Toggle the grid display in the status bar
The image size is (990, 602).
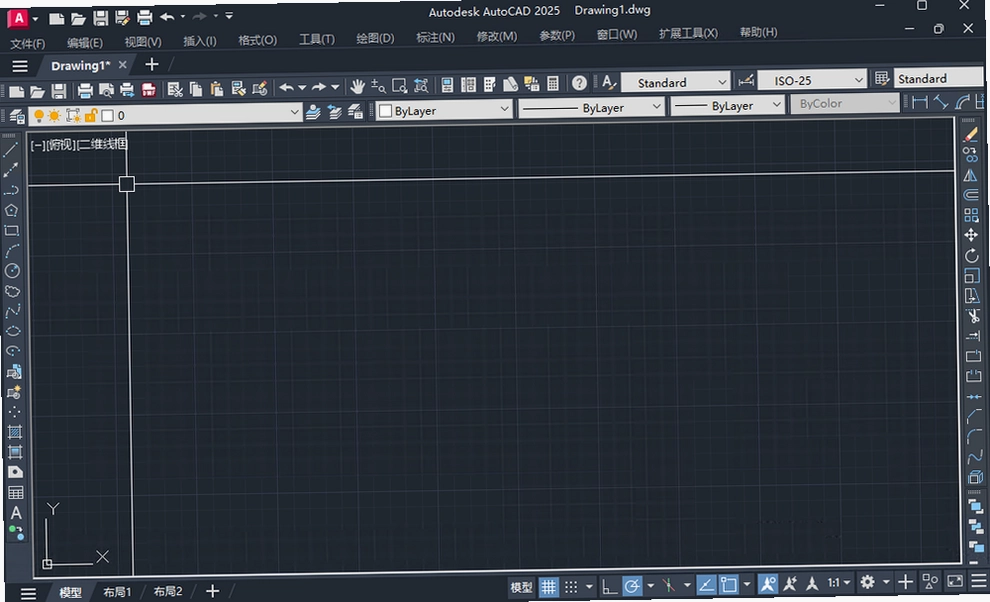click(x=549, y=587)
